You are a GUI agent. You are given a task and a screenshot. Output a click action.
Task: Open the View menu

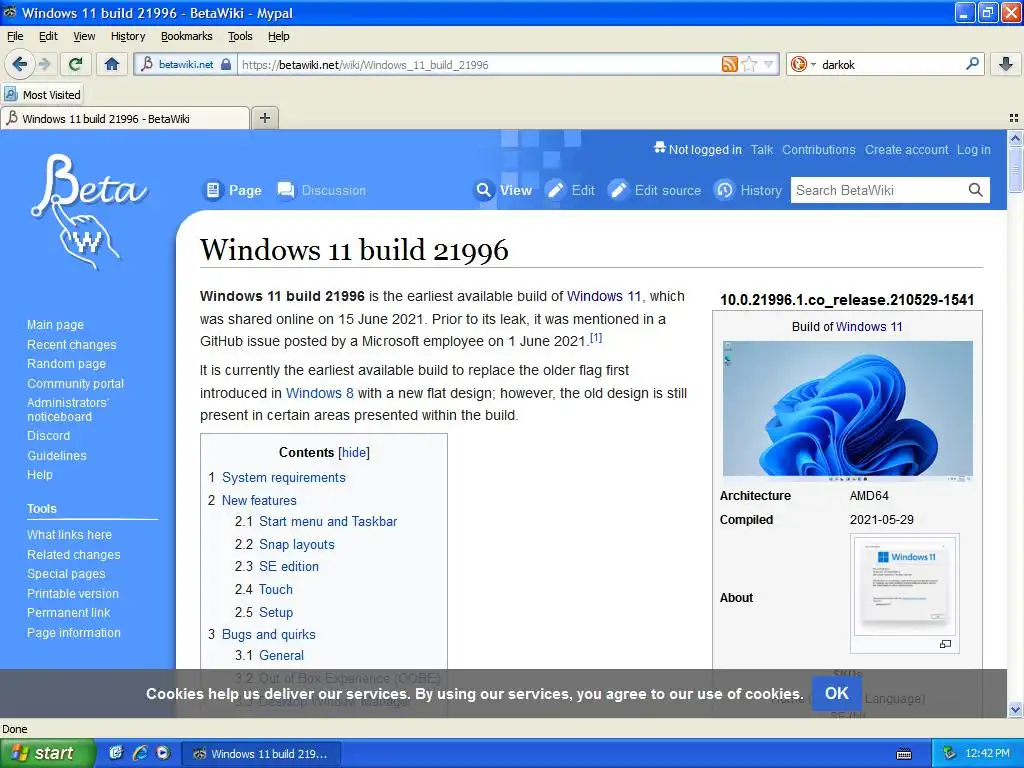pyautogui.click(x=84, y=37)
